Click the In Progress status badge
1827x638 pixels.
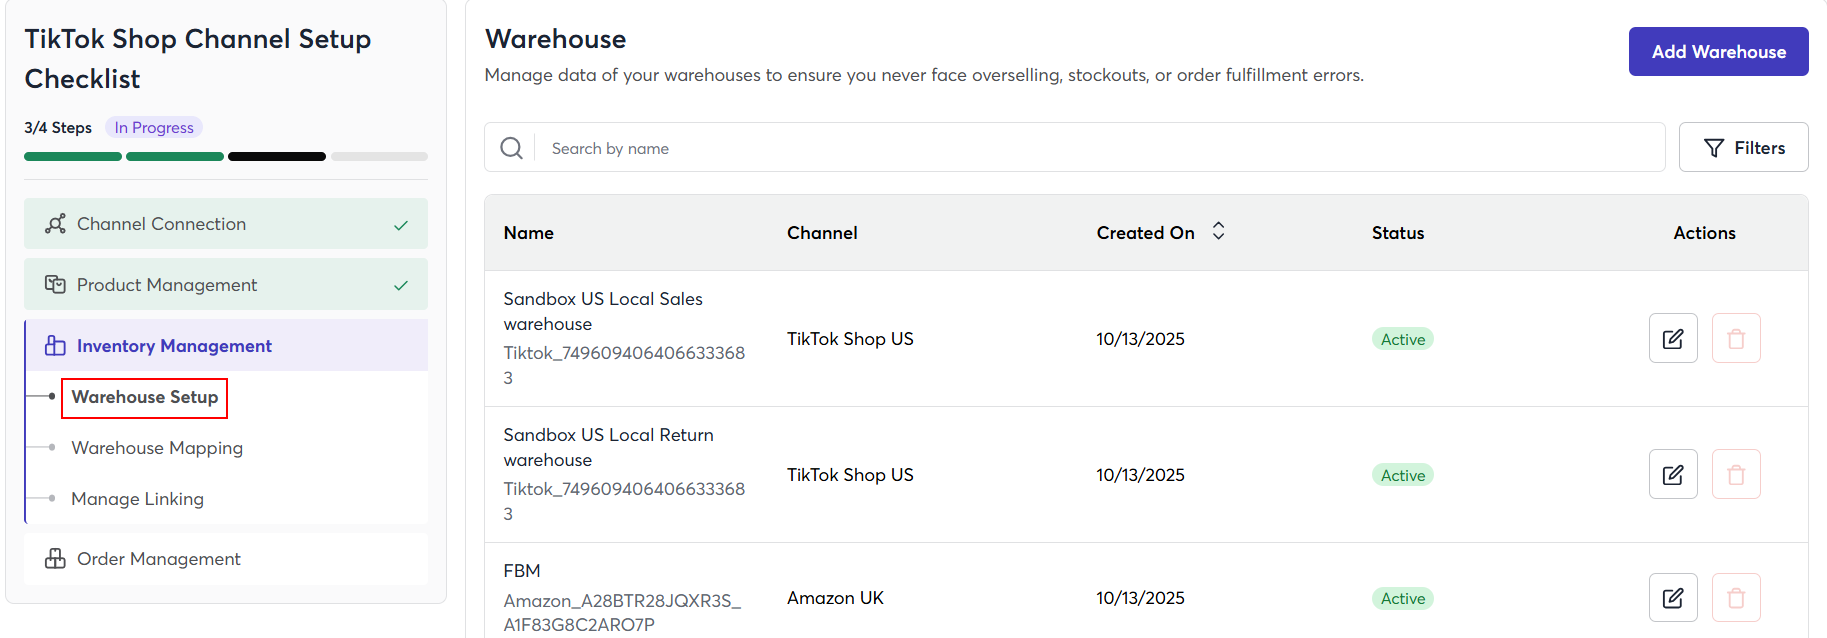(x=154, y=128)
